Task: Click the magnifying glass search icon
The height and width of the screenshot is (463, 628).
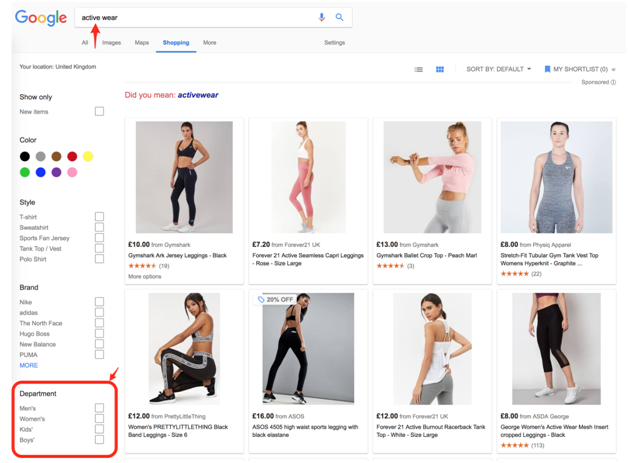Action: pos(339,17)
